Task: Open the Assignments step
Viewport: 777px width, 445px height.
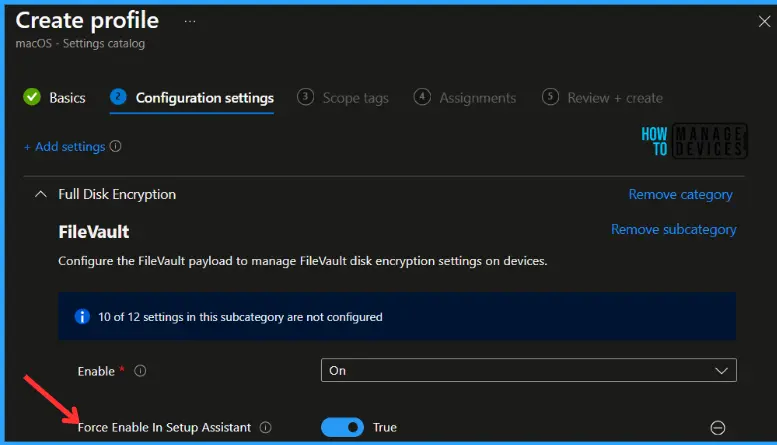Action: [x=465, y=98]
